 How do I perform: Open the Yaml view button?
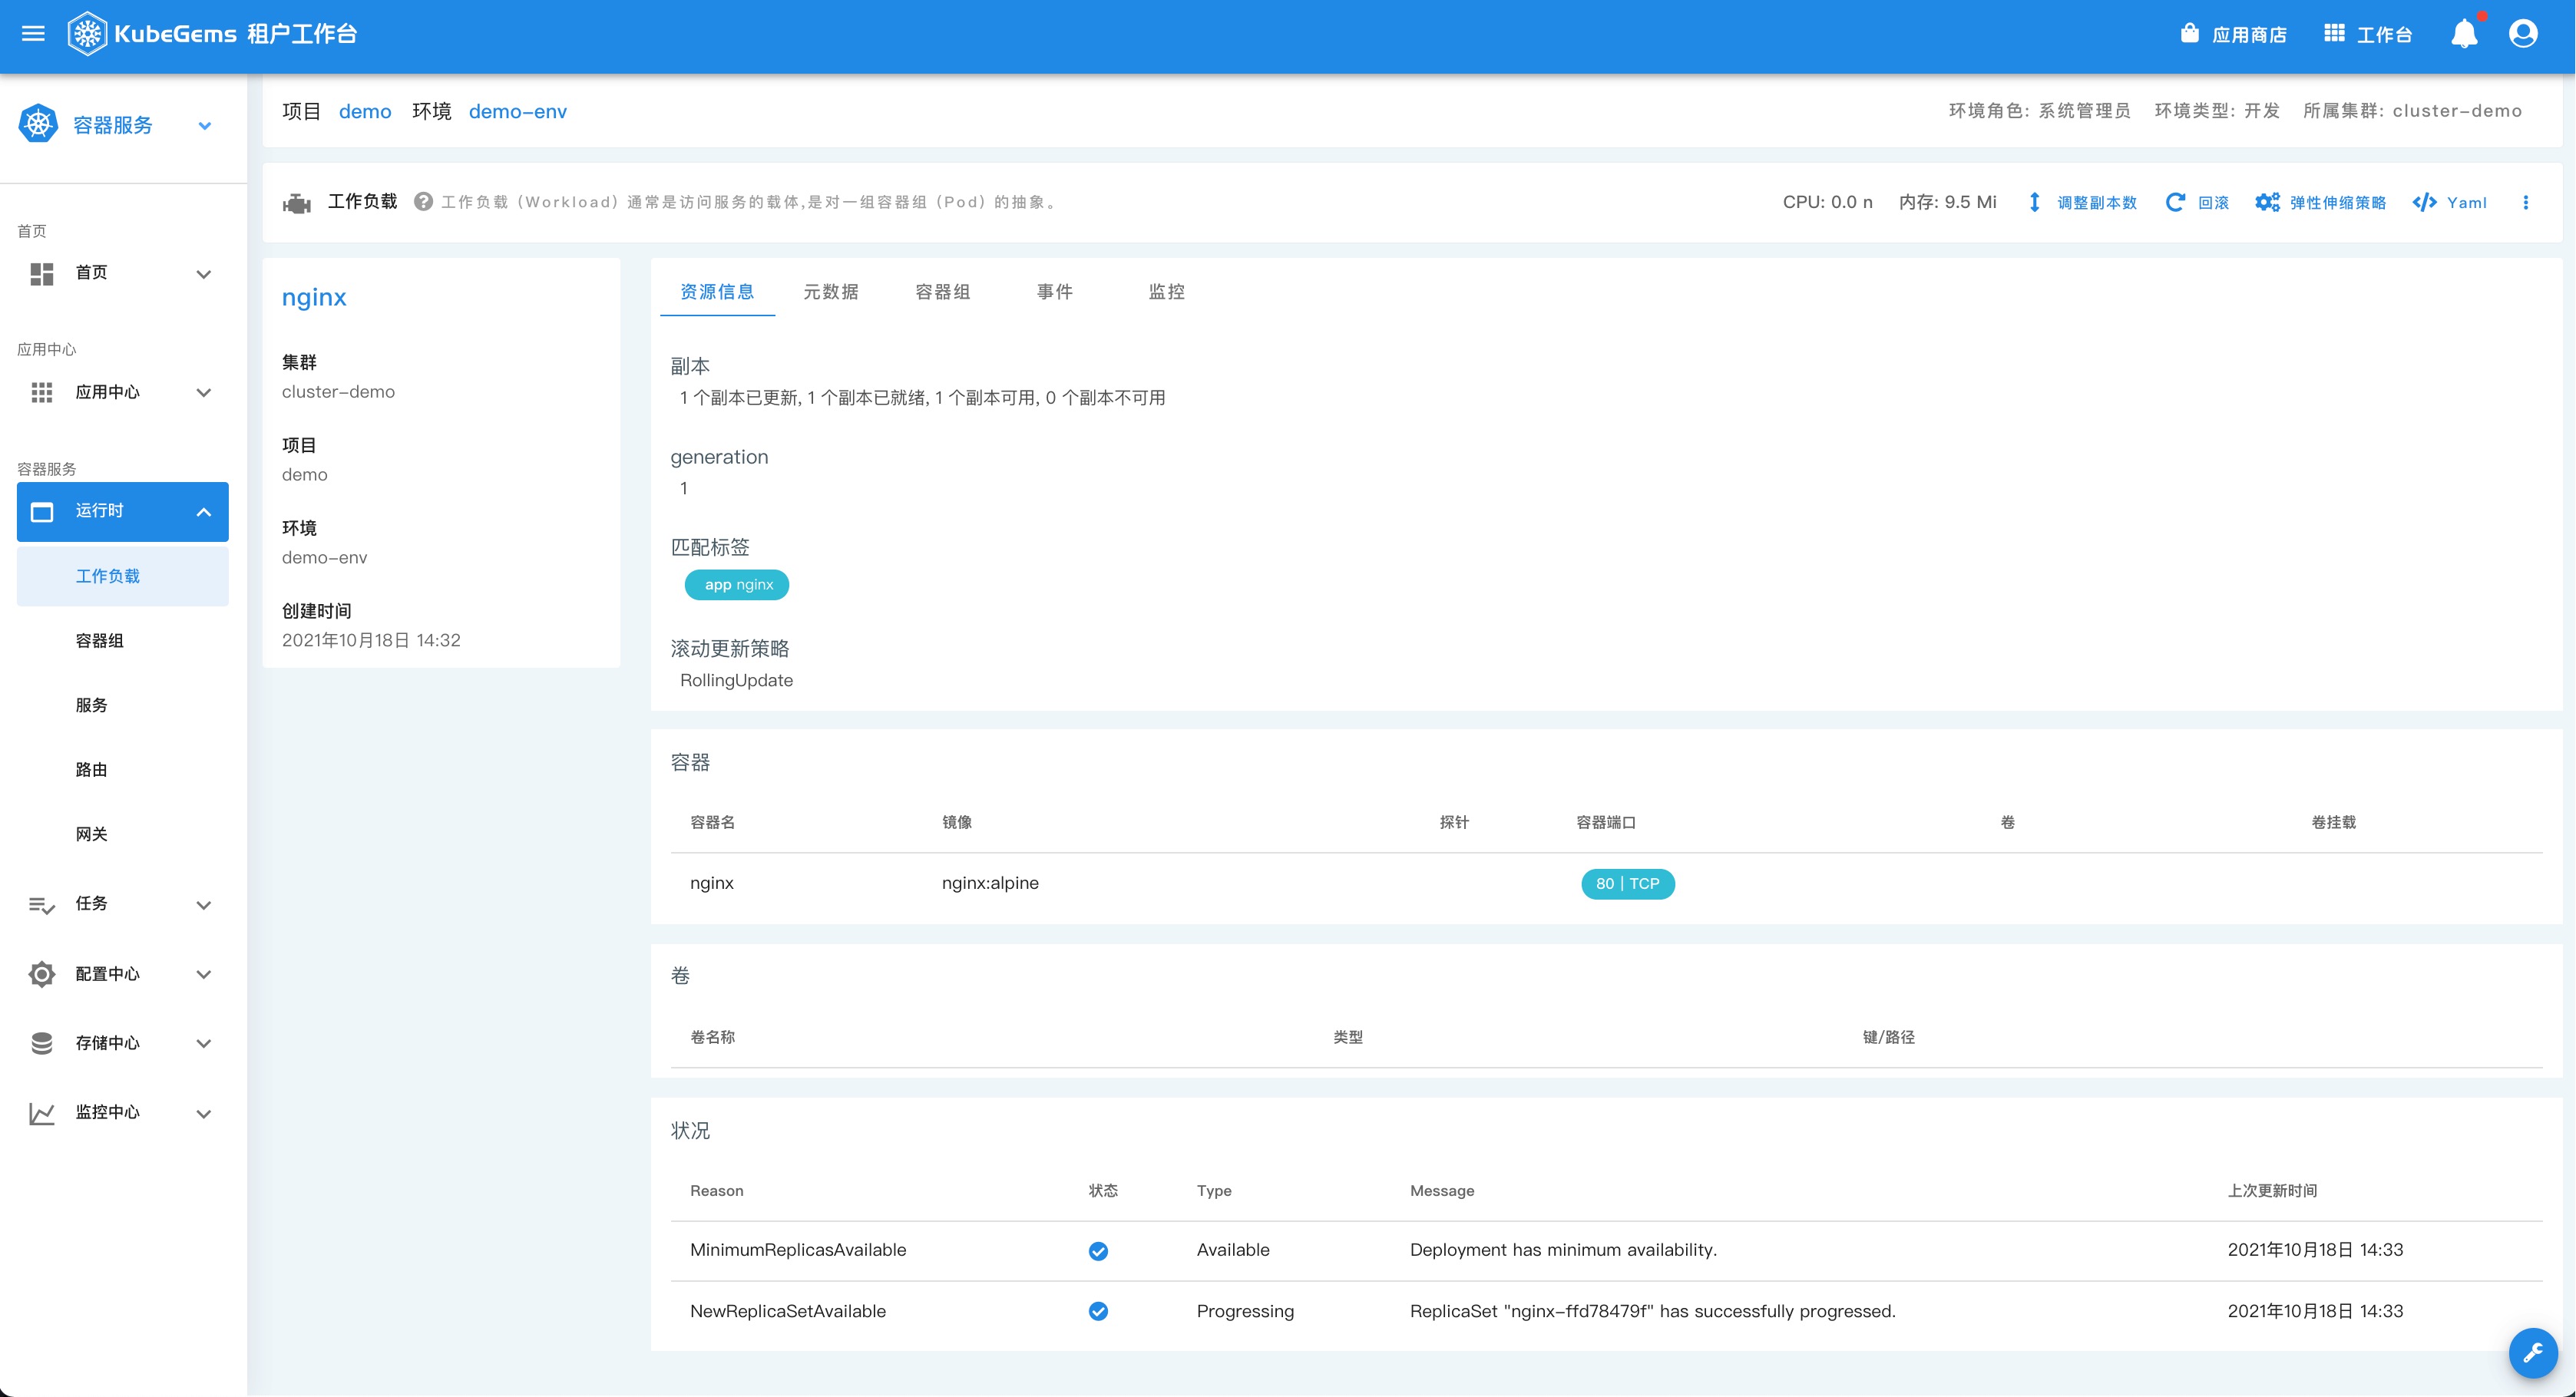(2466, 203)
